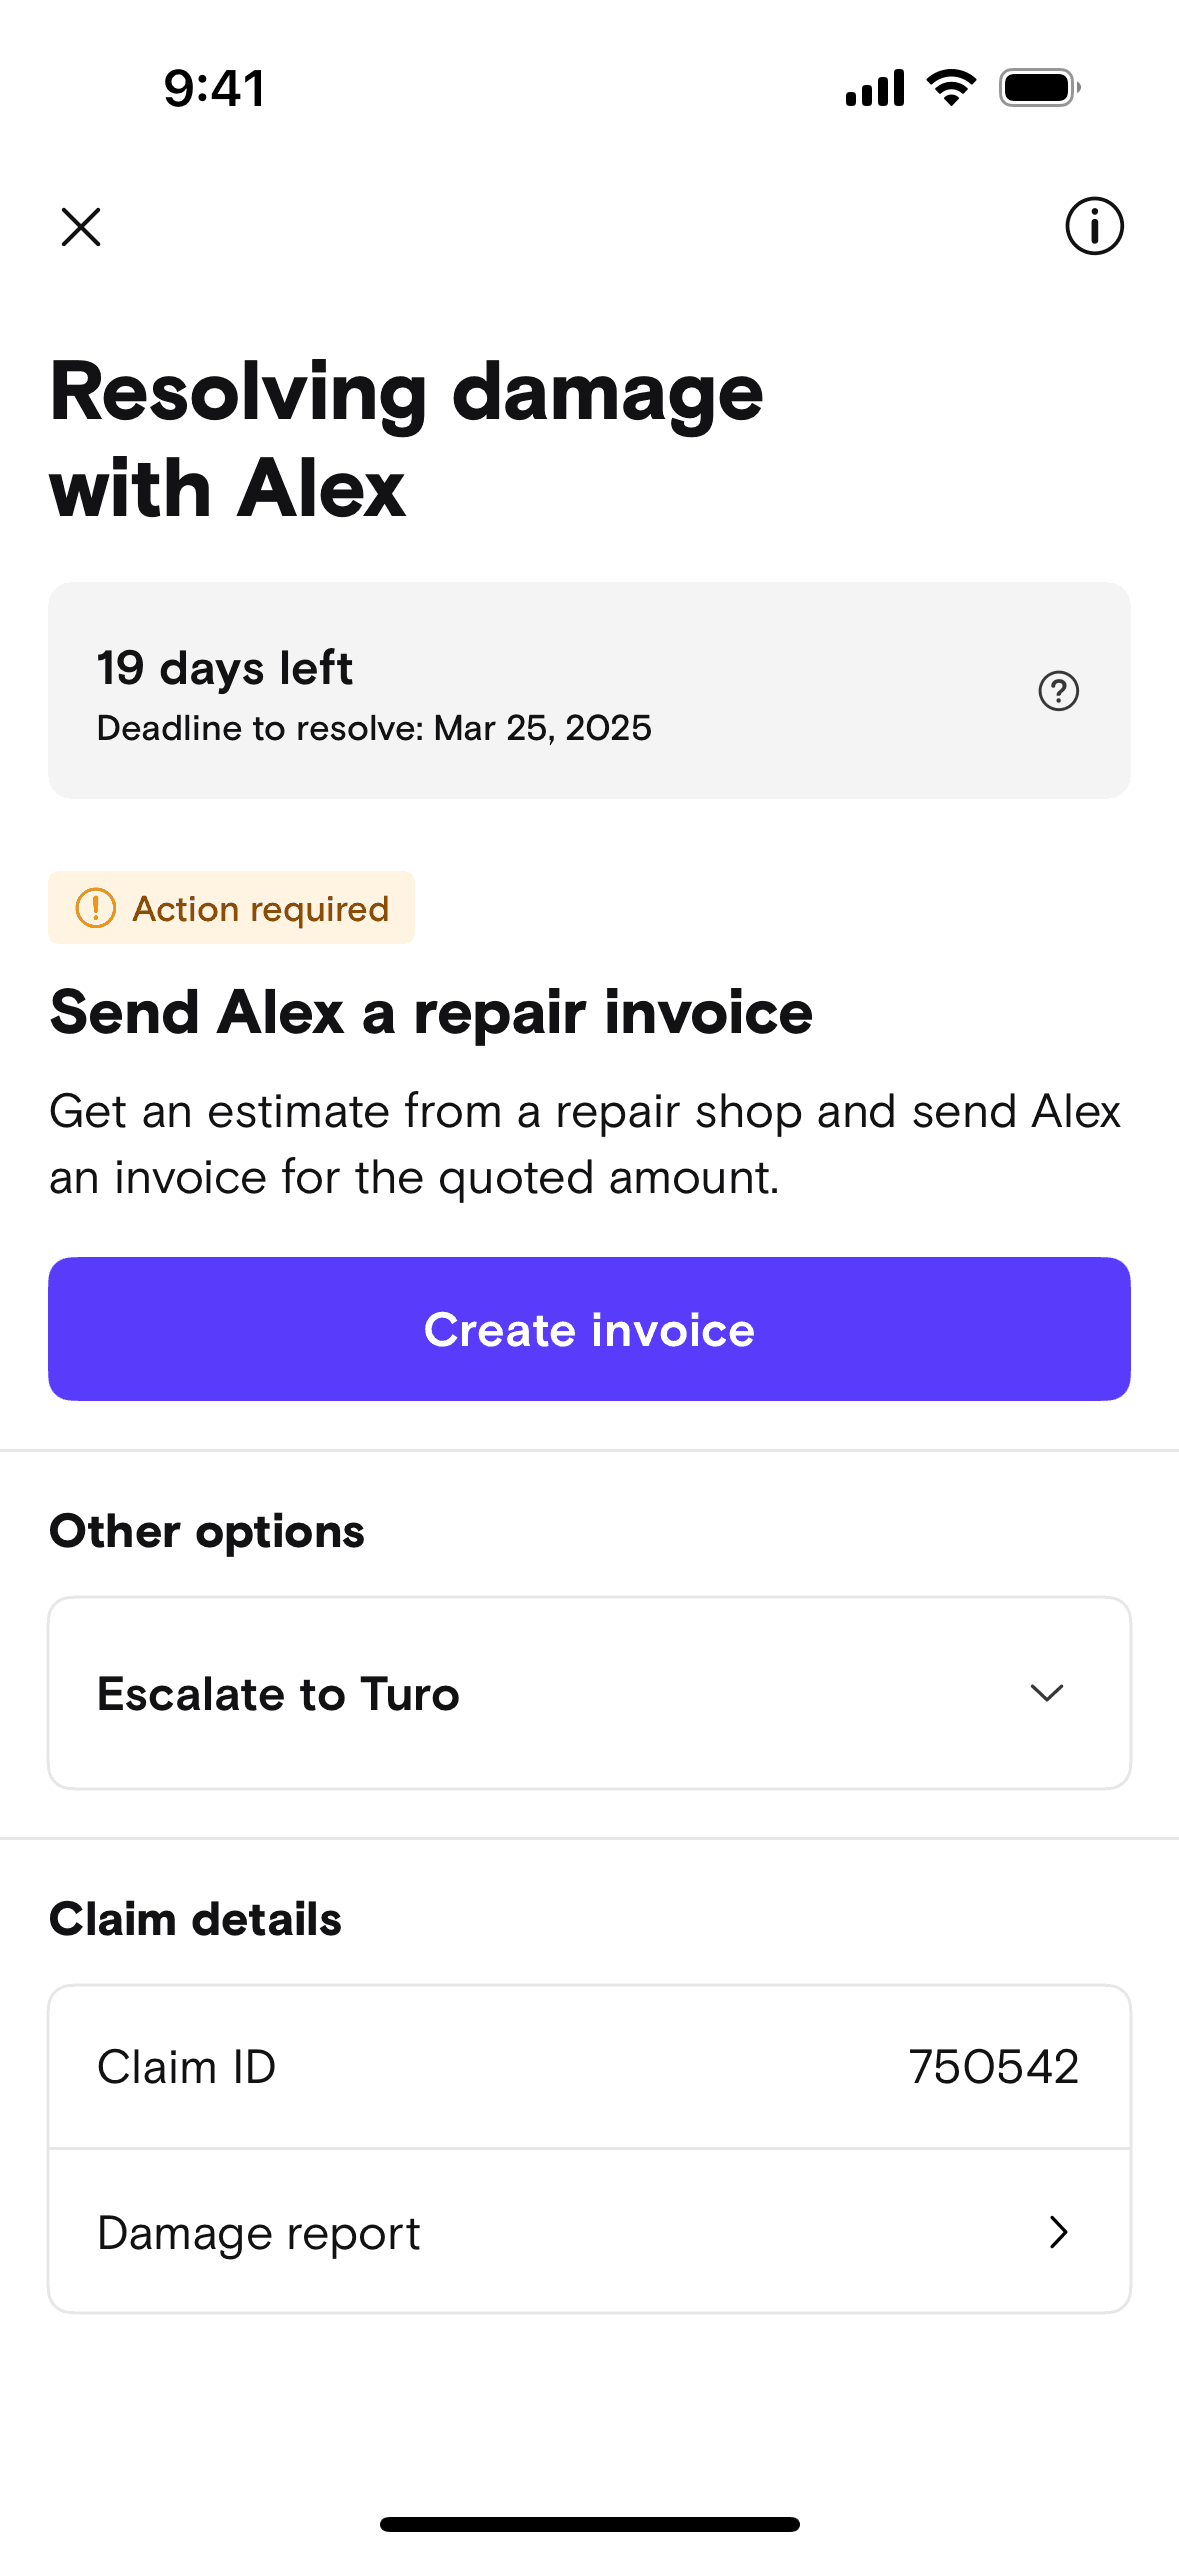Click the Wi-Fi status icon

click(x=951, y=88)
